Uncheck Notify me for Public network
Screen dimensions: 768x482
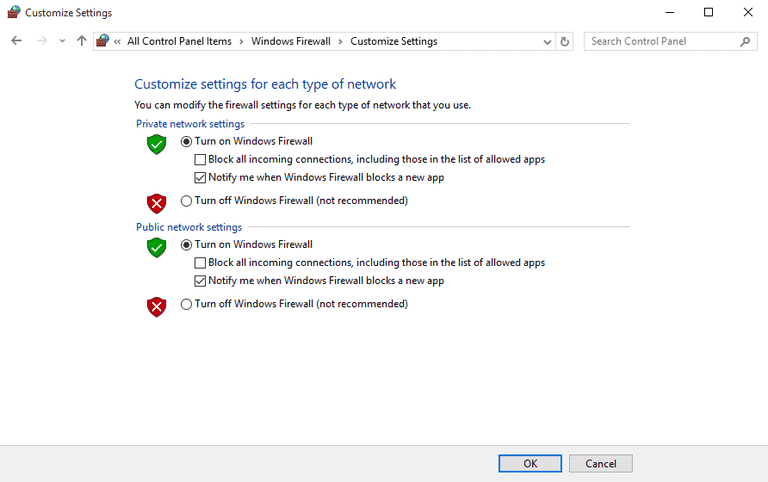pyautogui.click(x=200, y=281)
